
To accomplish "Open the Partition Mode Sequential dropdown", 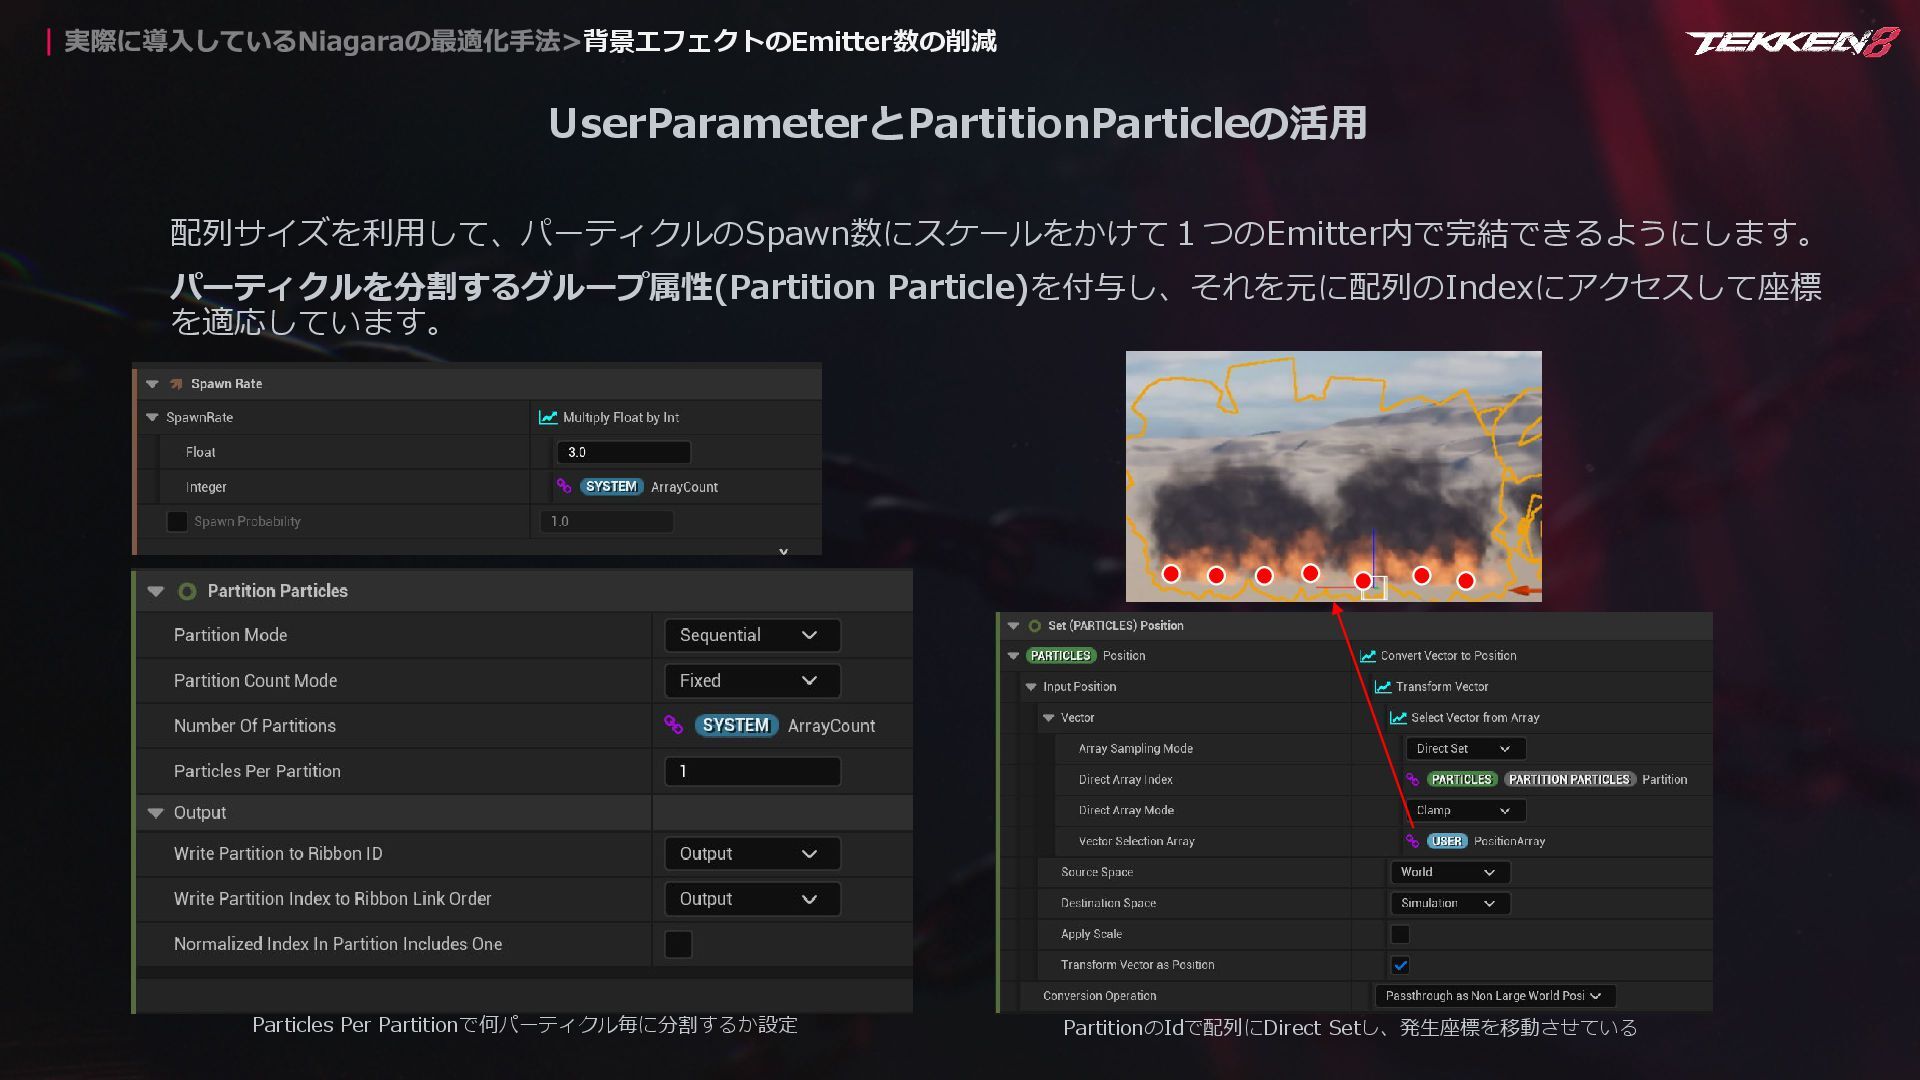I will click(752, 635).
